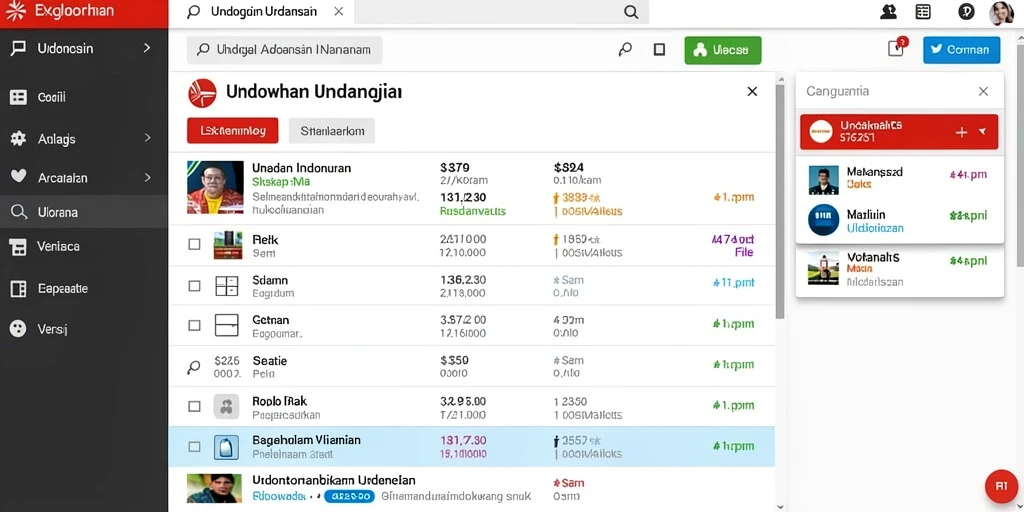Click the Versj smiley face icon
This screenshot has width=1024, height=512.
(x=18, y=329)
